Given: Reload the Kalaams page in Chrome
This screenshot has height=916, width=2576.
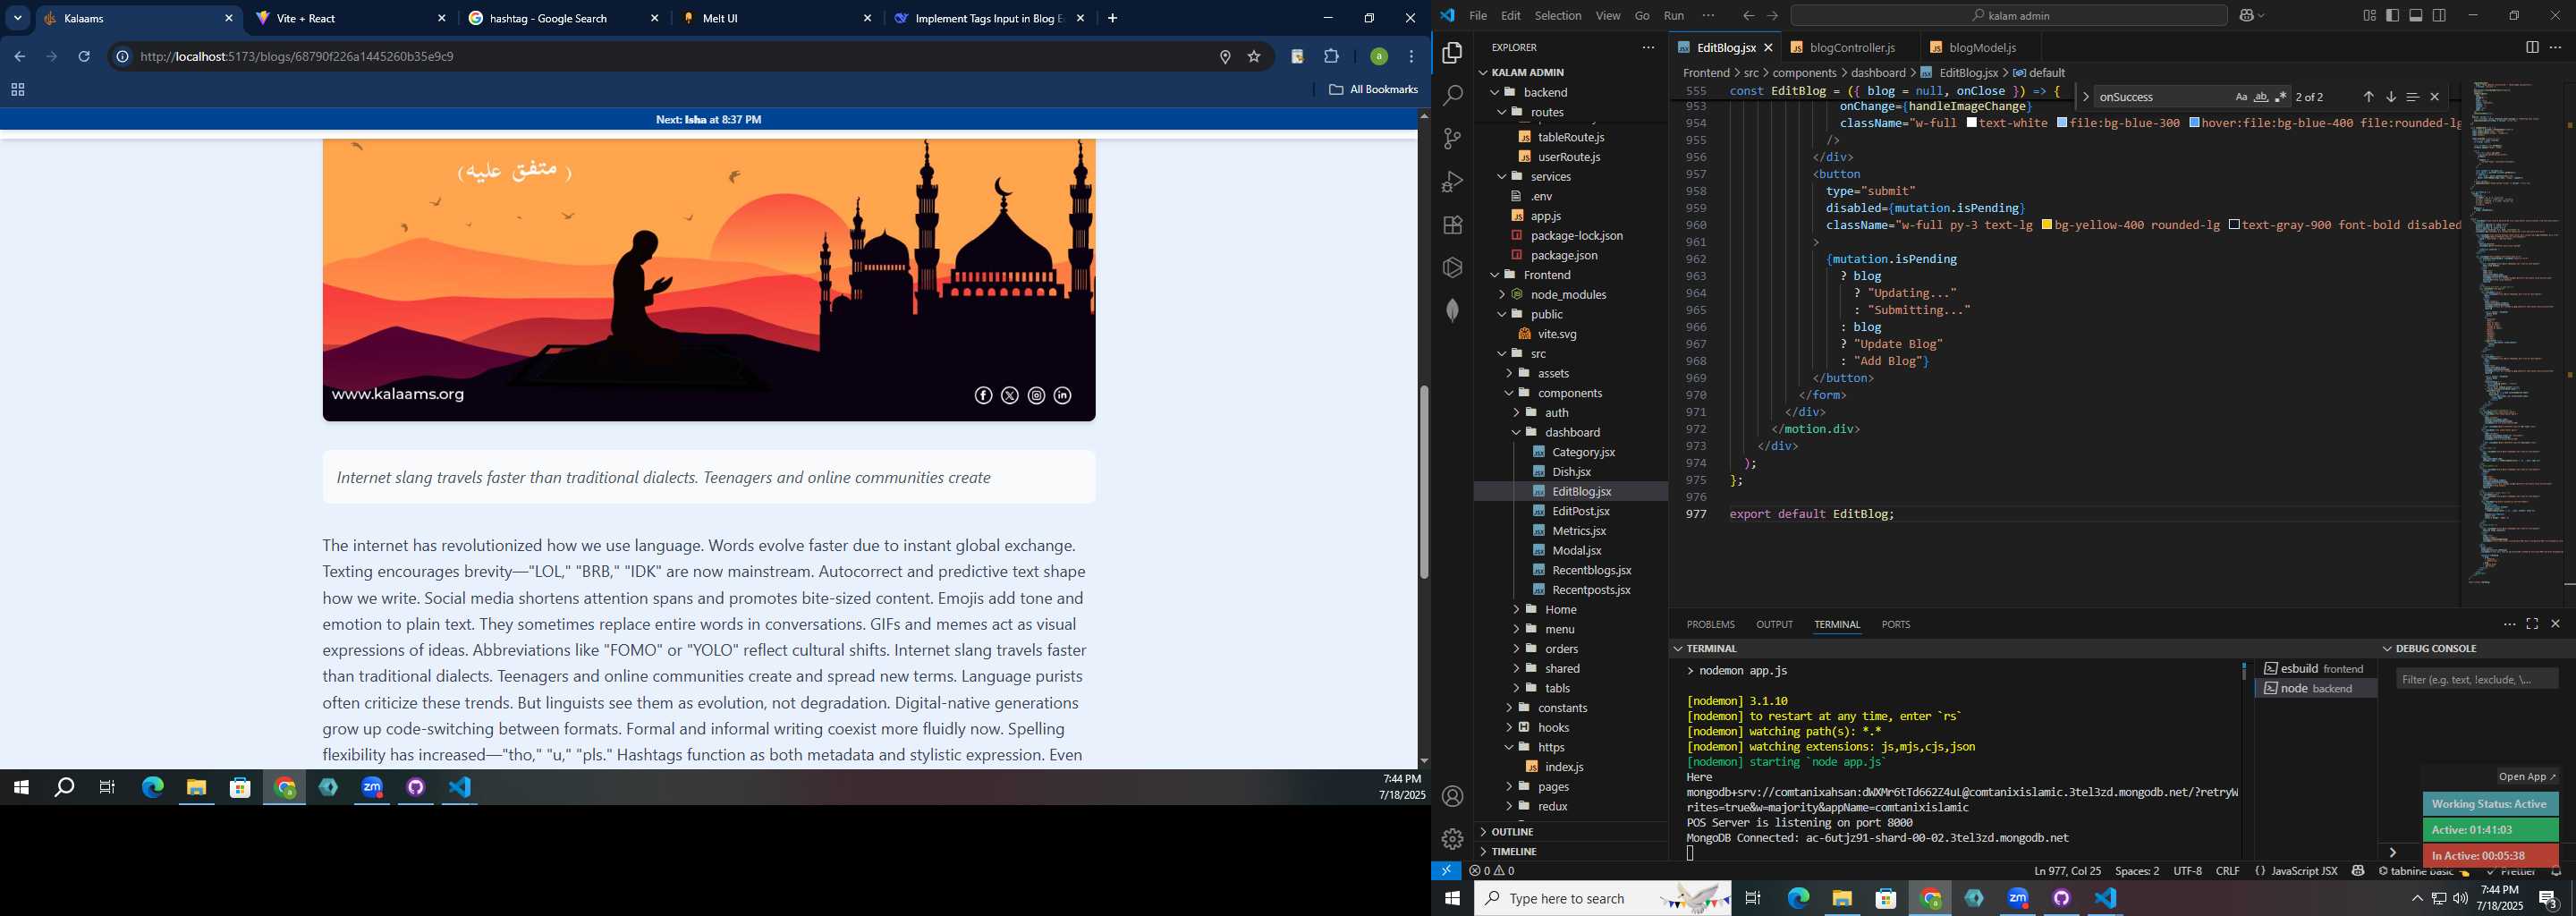Looking at the screenshot, I should click(84, 57).
